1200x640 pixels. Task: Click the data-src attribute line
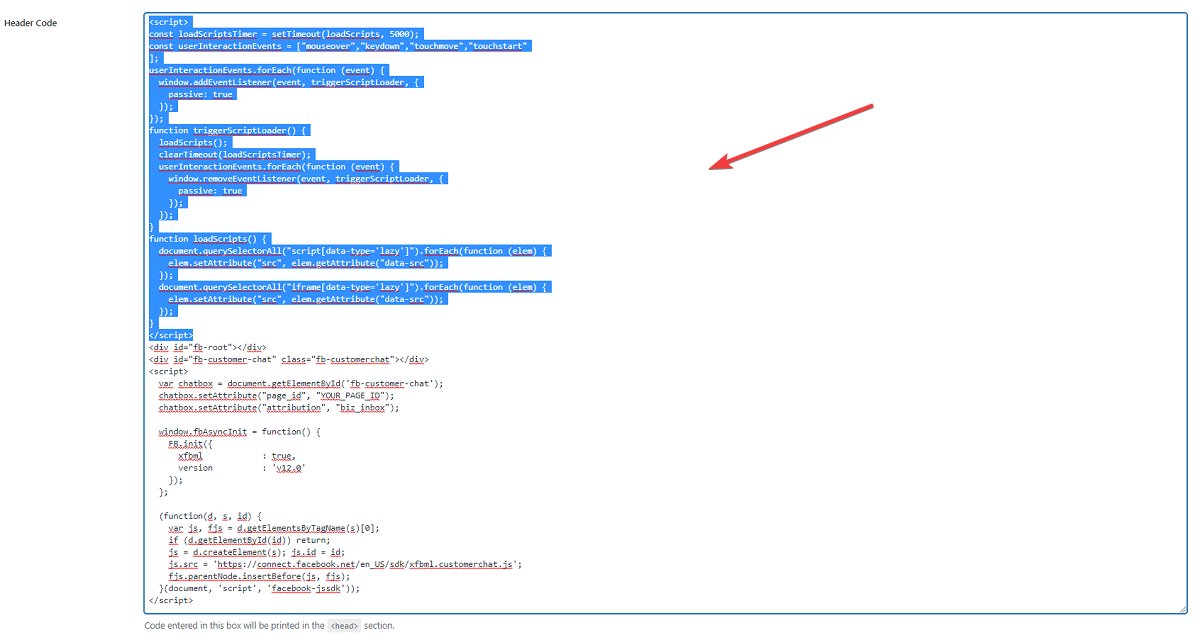pyautogui.click(x=300, y=262)
